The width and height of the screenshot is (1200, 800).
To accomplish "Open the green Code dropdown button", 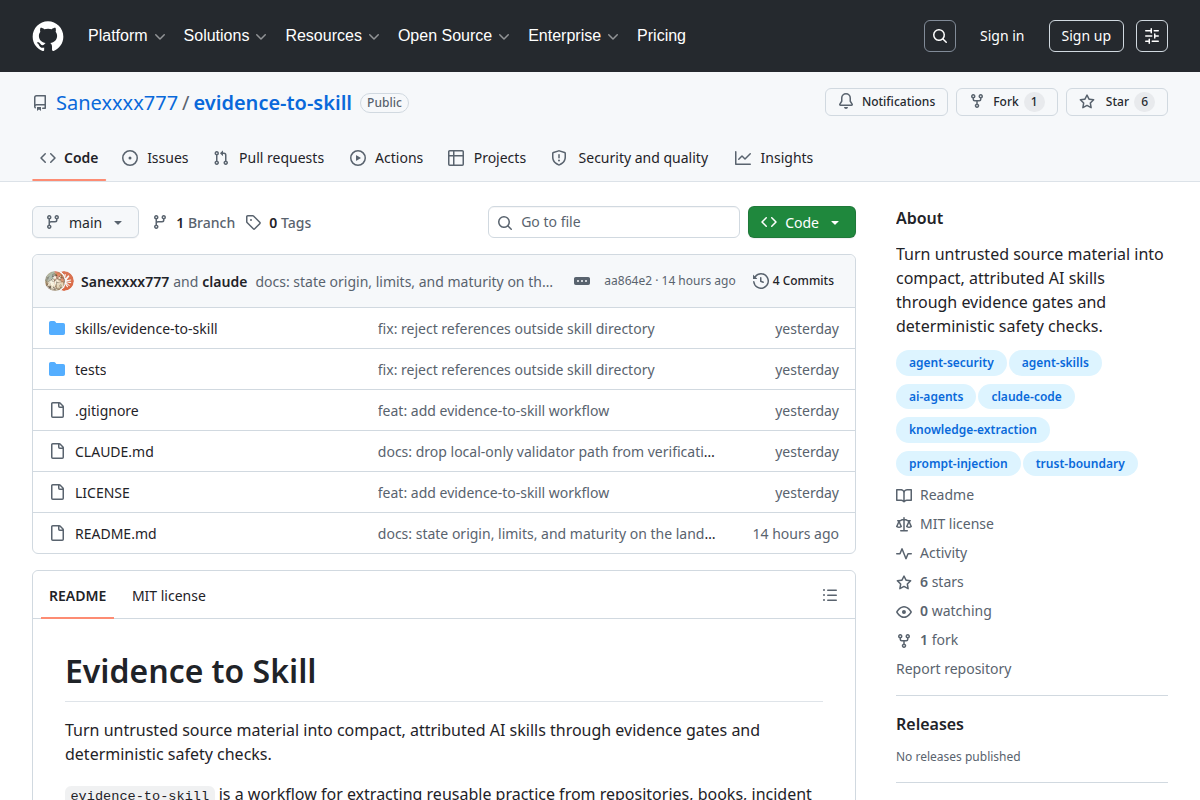I will 802,222.
